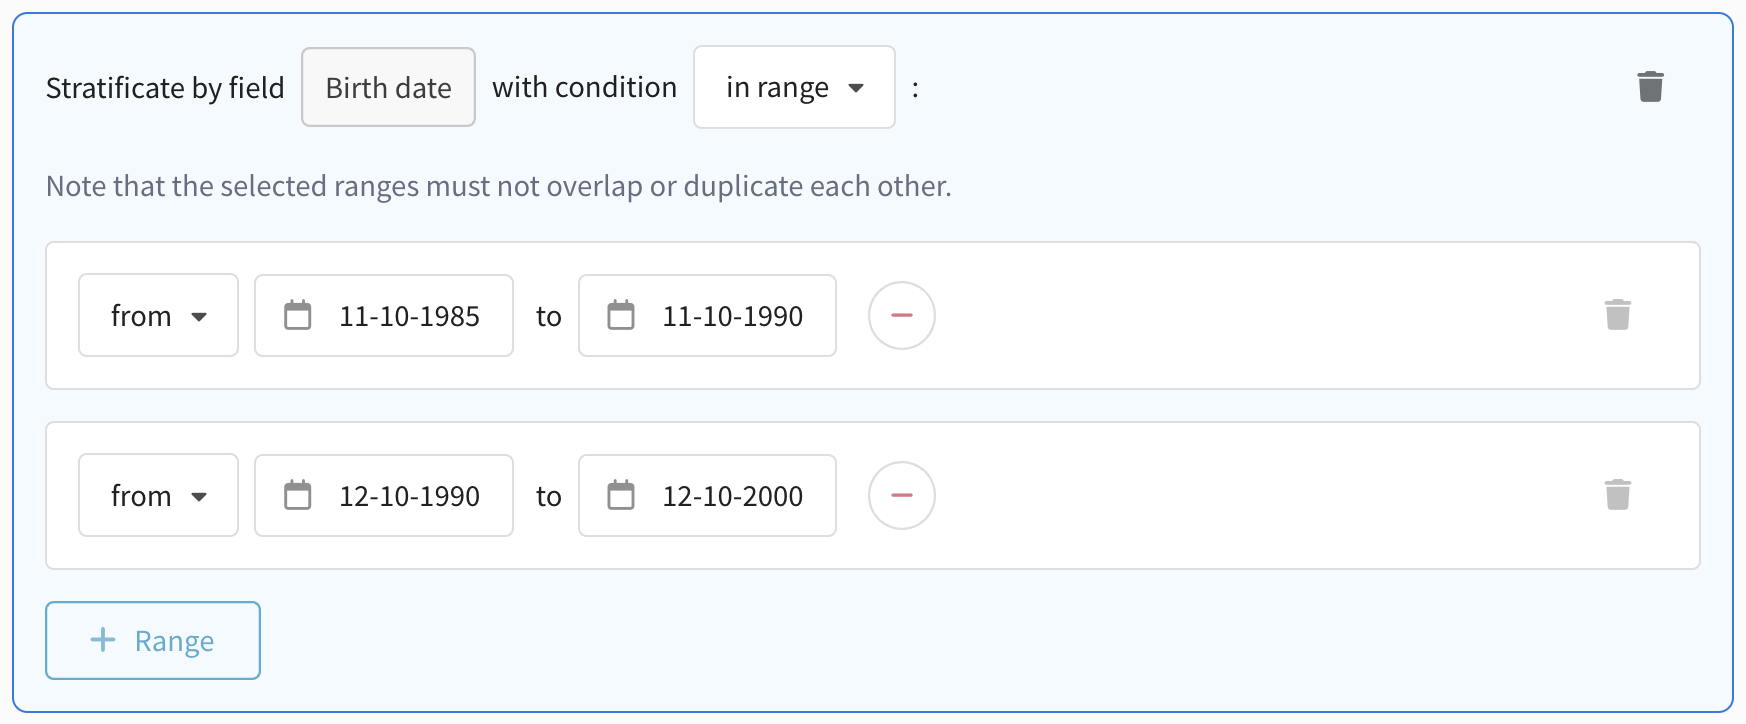Image resolution: width=1746 pixels, height=724 pixels.
Task: Click trash icon for the 1985–1990 range
Action: tap(1617, 315)
